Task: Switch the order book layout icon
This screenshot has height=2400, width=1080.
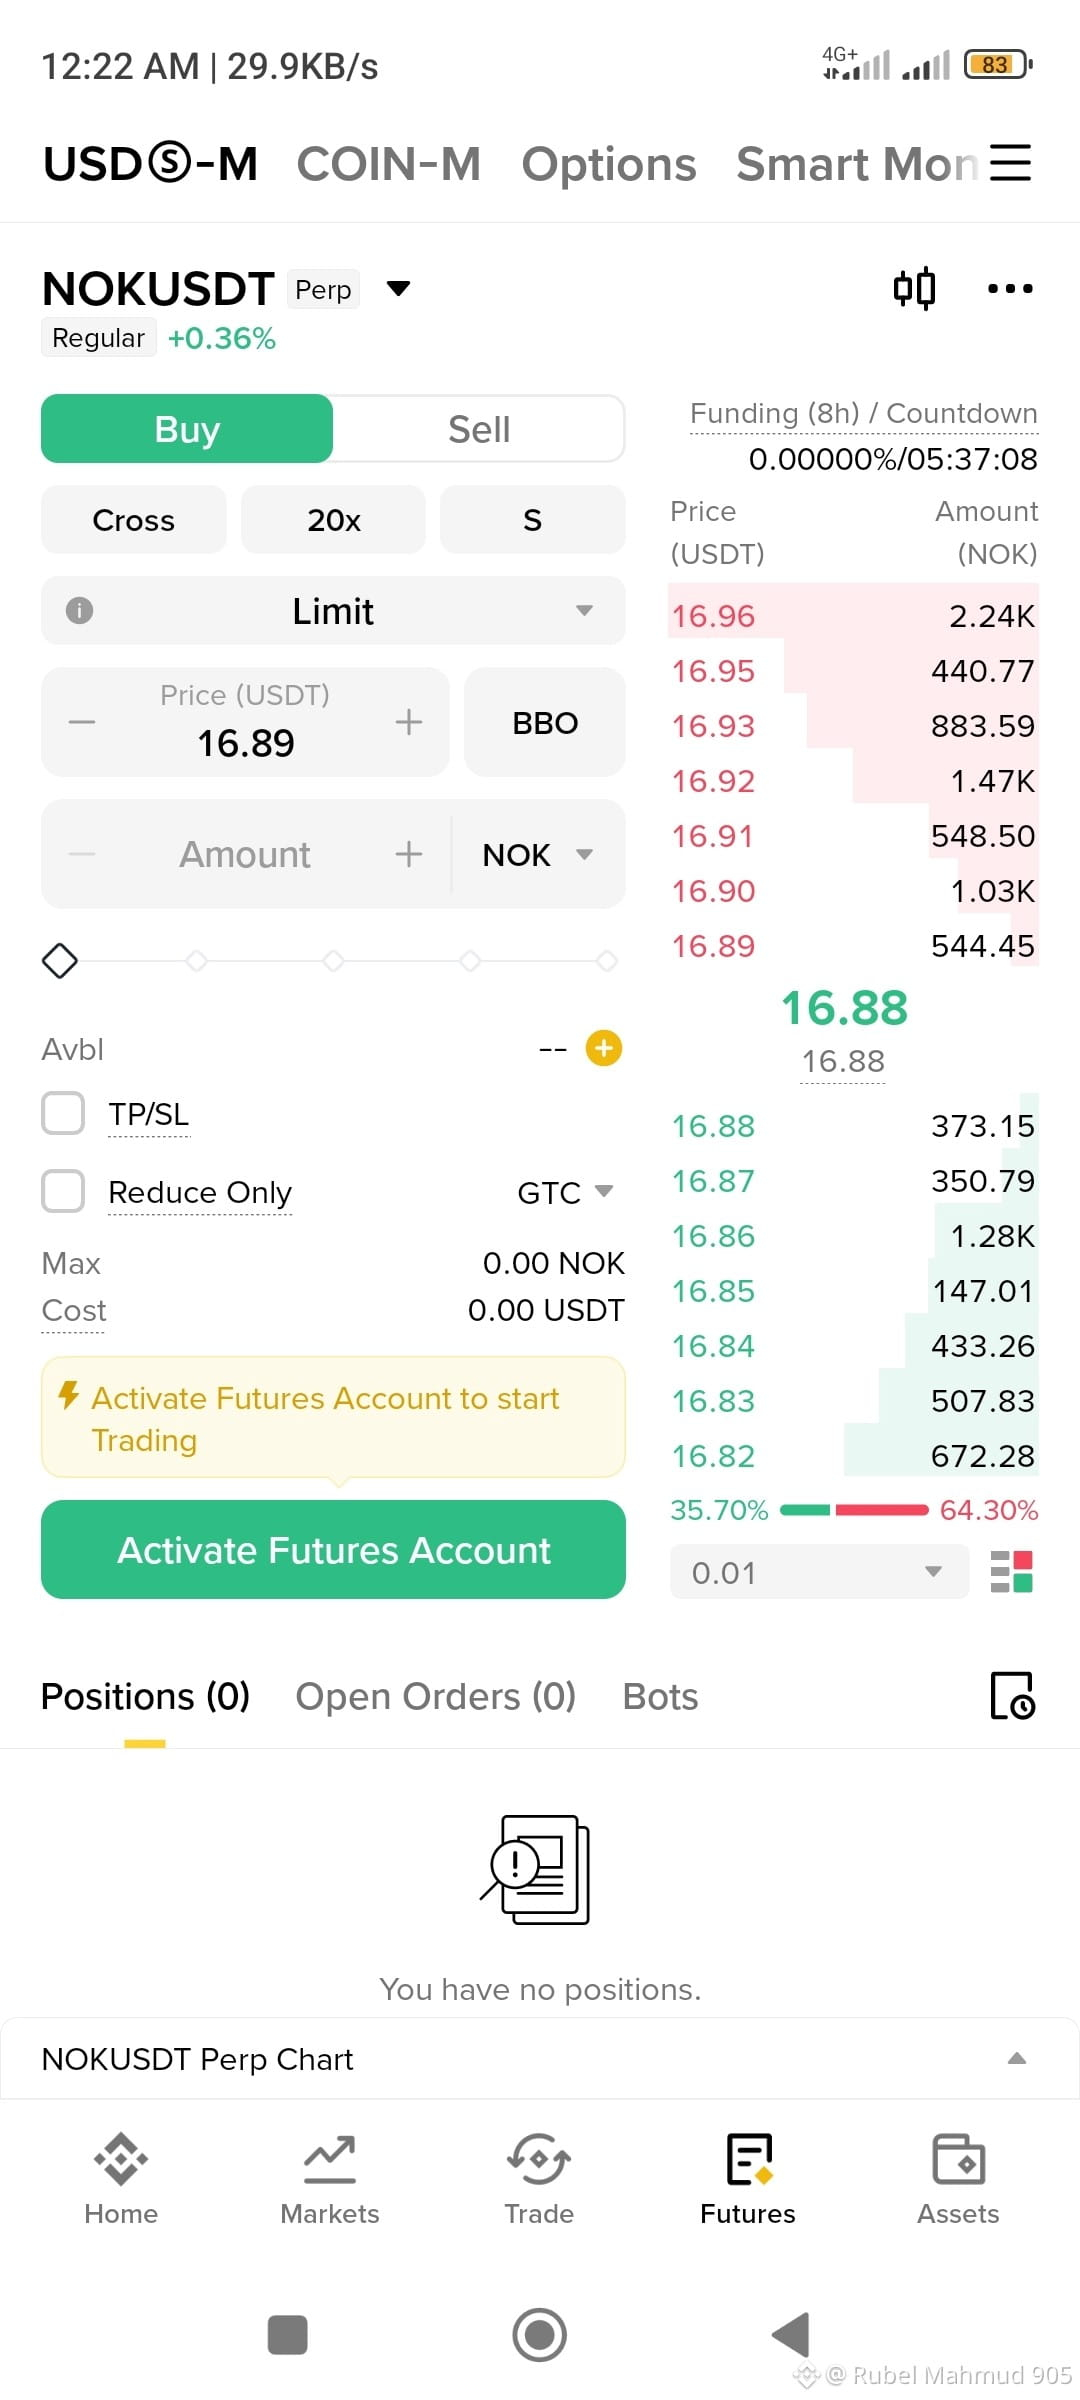Action: (1011, 1571)
